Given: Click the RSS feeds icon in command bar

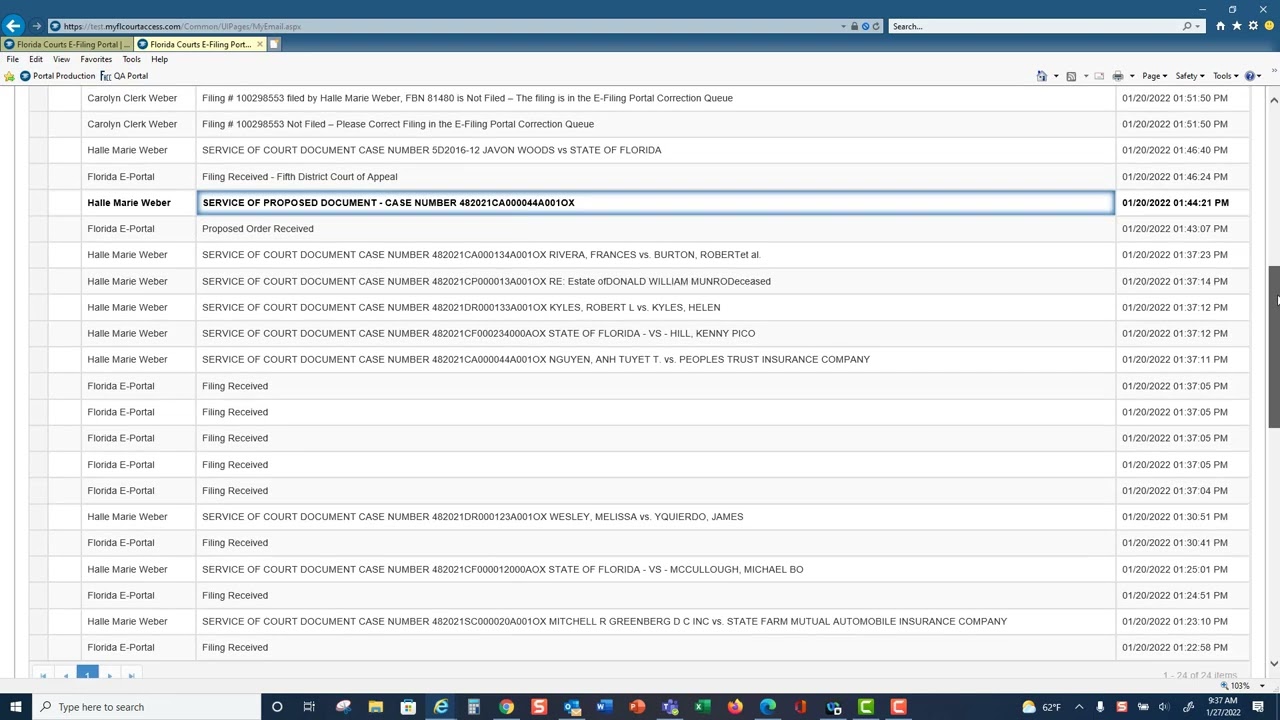Looking at the screenshot, I should (x=1071, y=76).
